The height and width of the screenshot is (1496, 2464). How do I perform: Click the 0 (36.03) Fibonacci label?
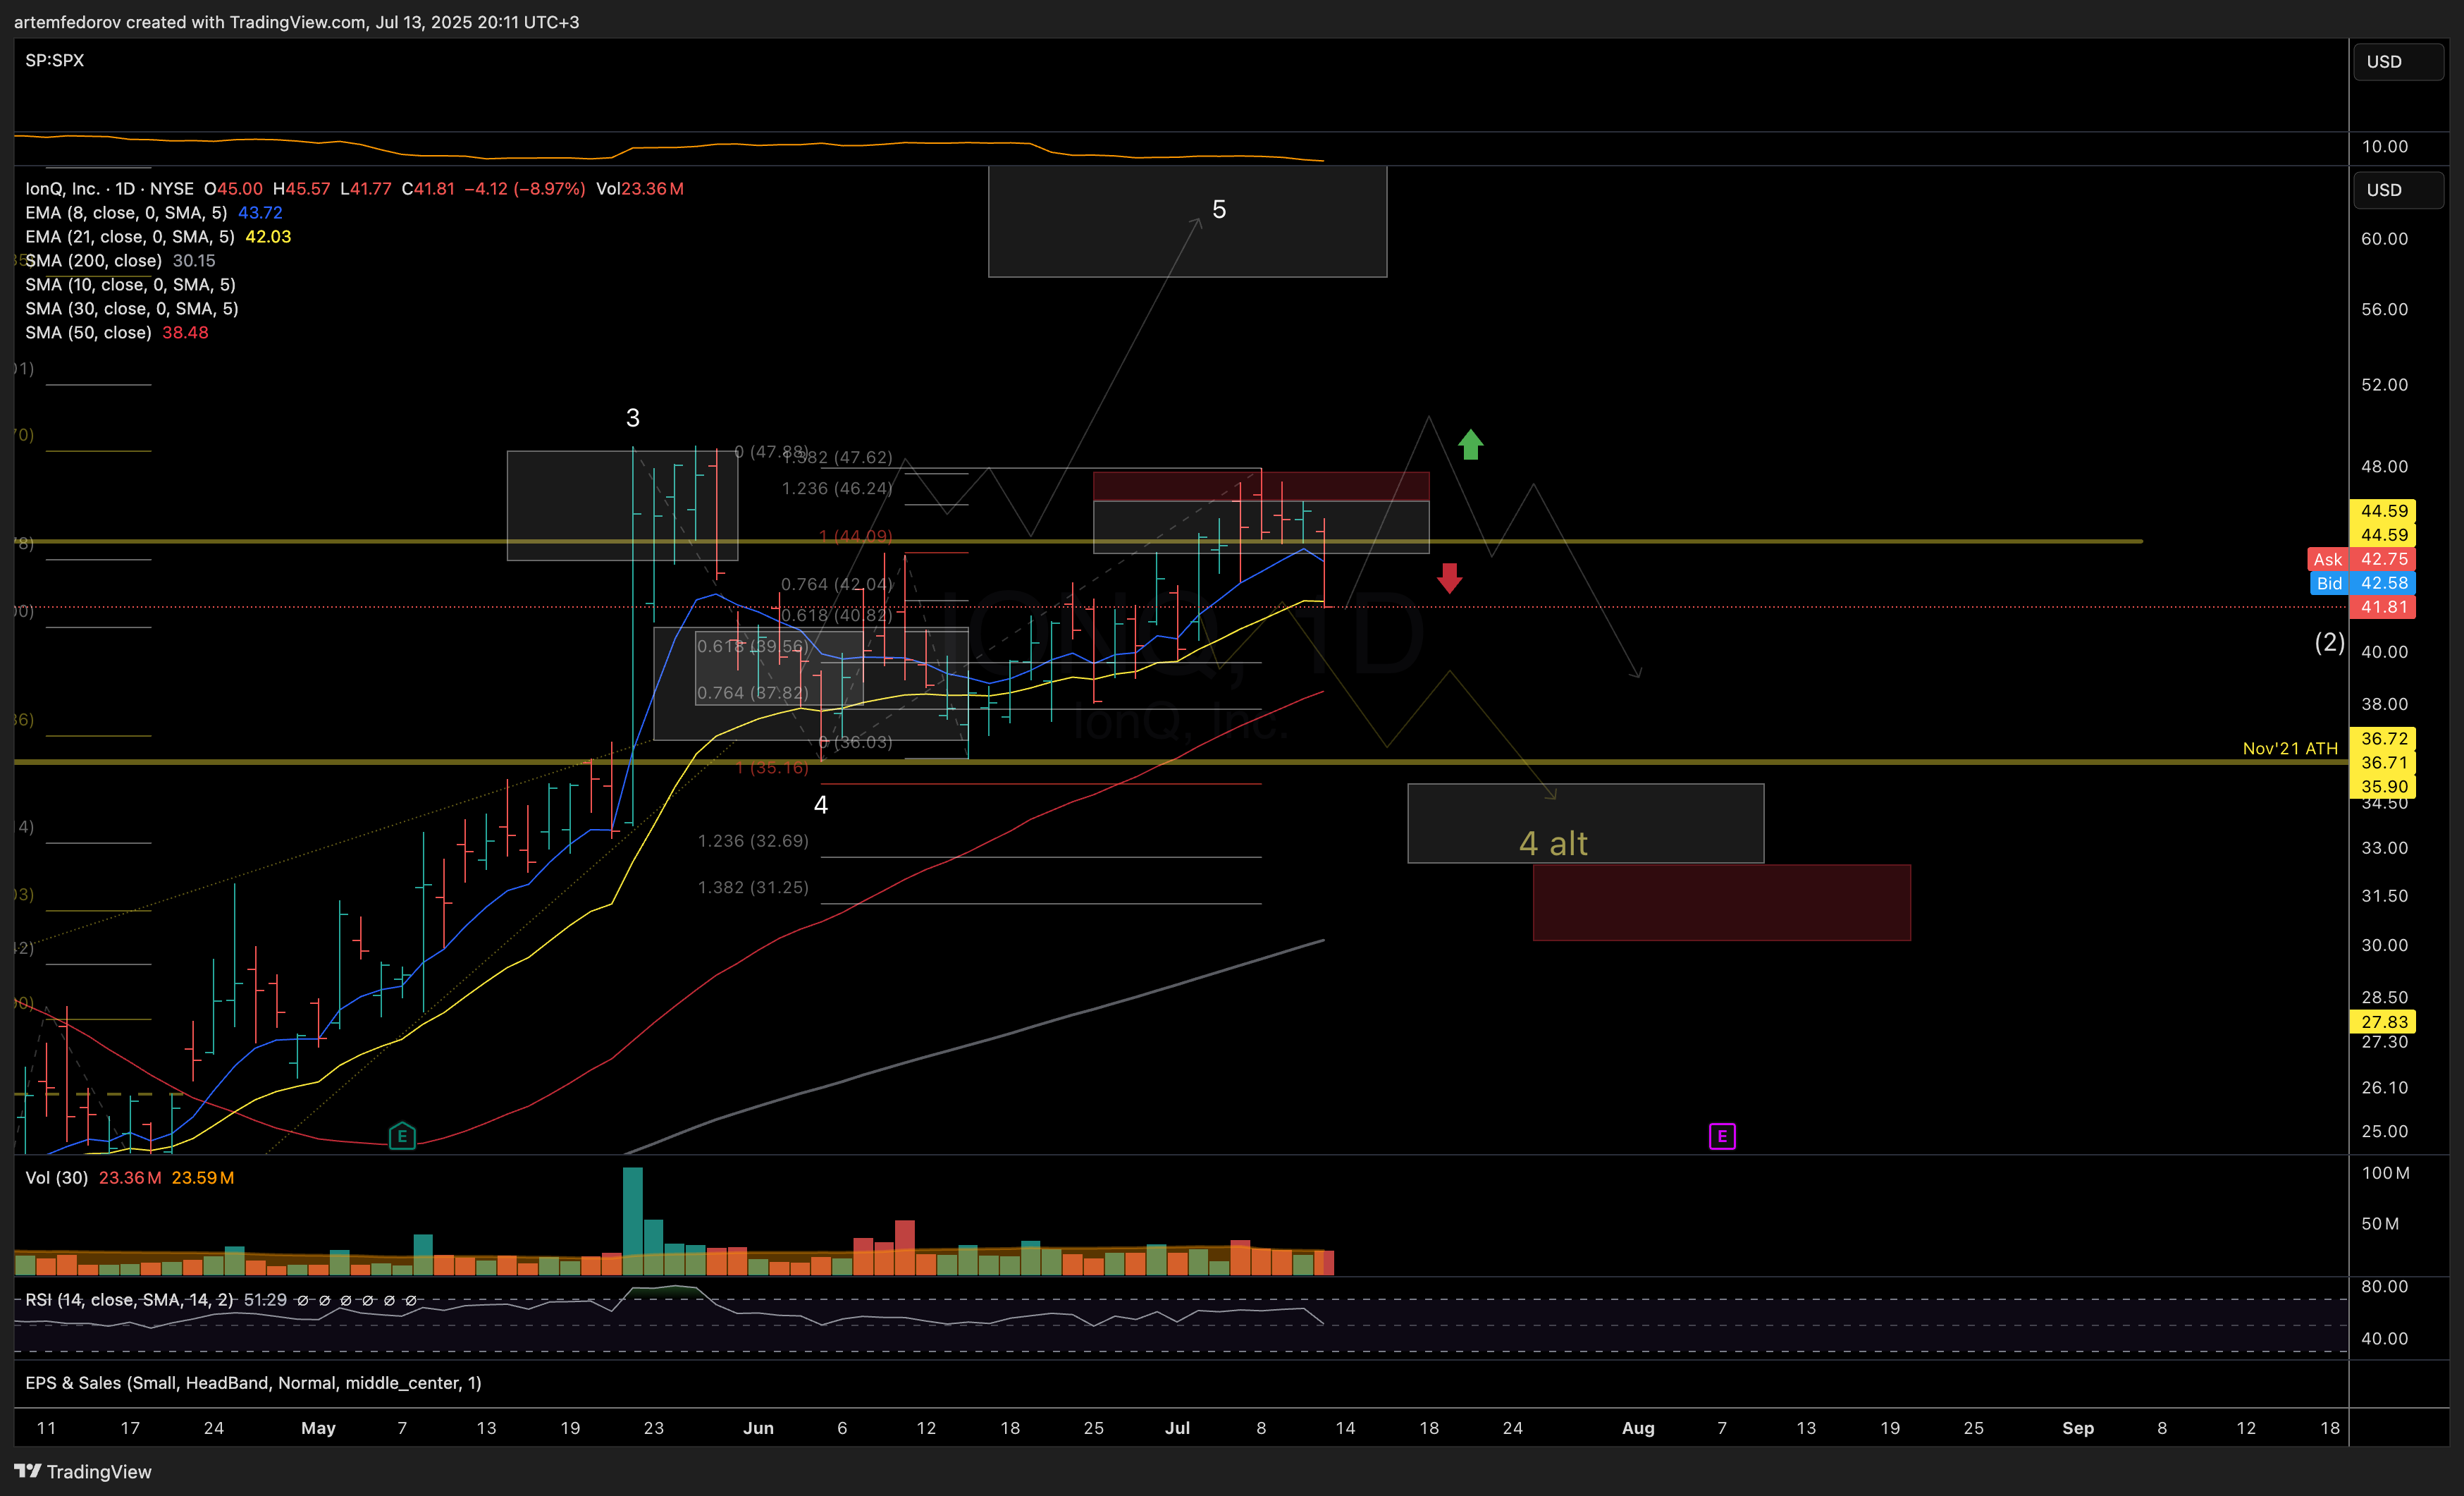856,742
